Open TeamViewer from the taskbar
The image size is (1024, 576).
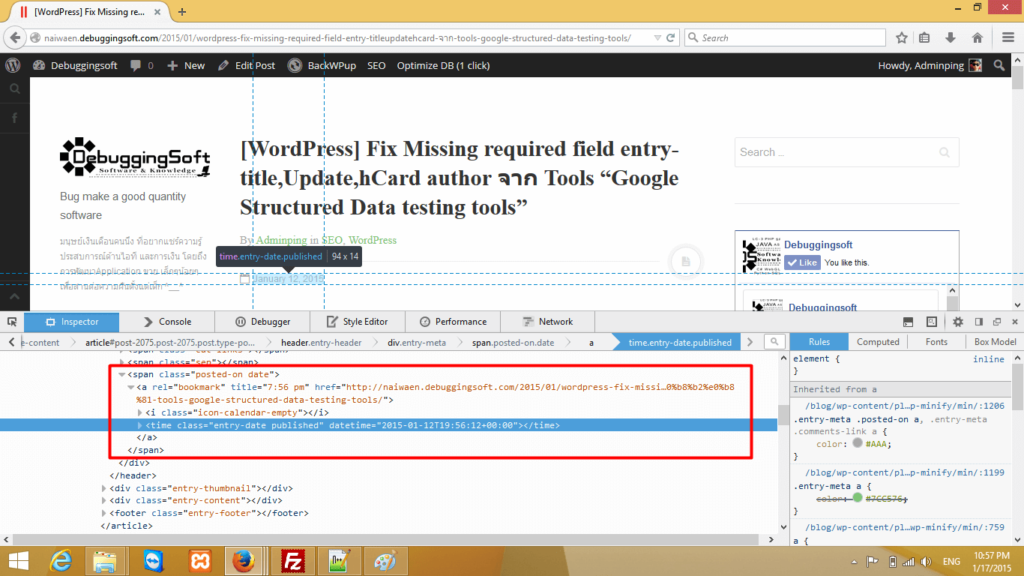(153, 561)
